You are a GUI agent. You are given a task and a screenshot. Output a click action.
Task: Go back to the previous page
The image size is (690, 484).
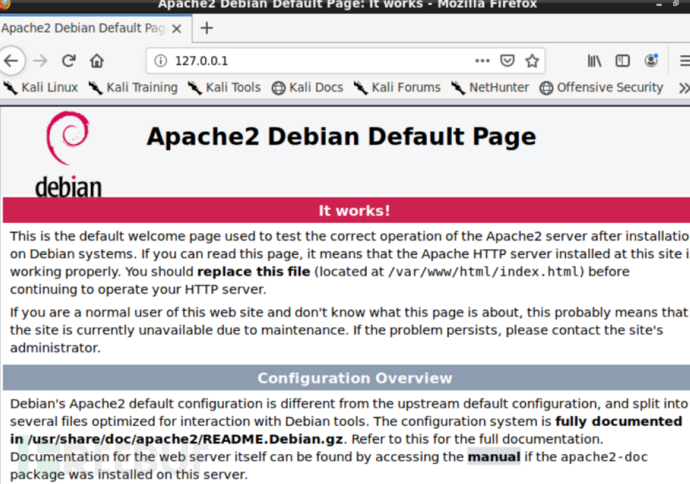click(11, 61)
